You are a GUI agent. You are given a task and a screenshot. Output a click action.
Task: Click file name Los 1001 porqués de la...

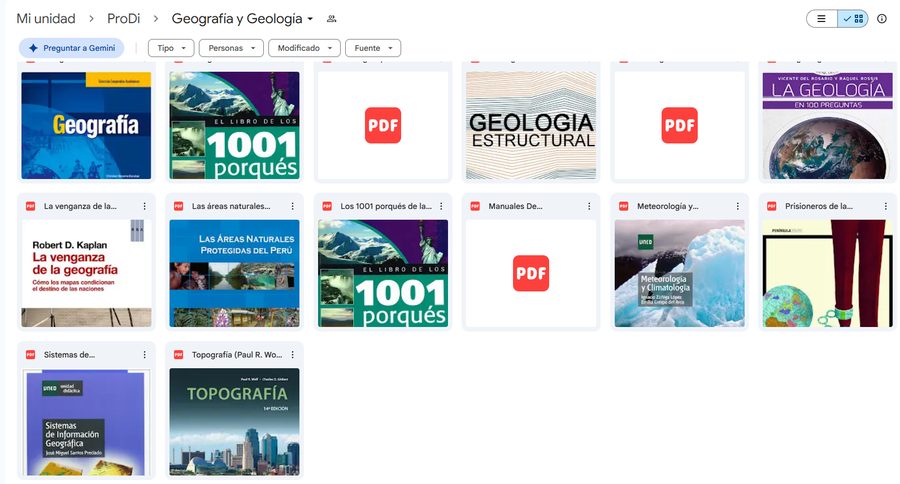point(386,206)
